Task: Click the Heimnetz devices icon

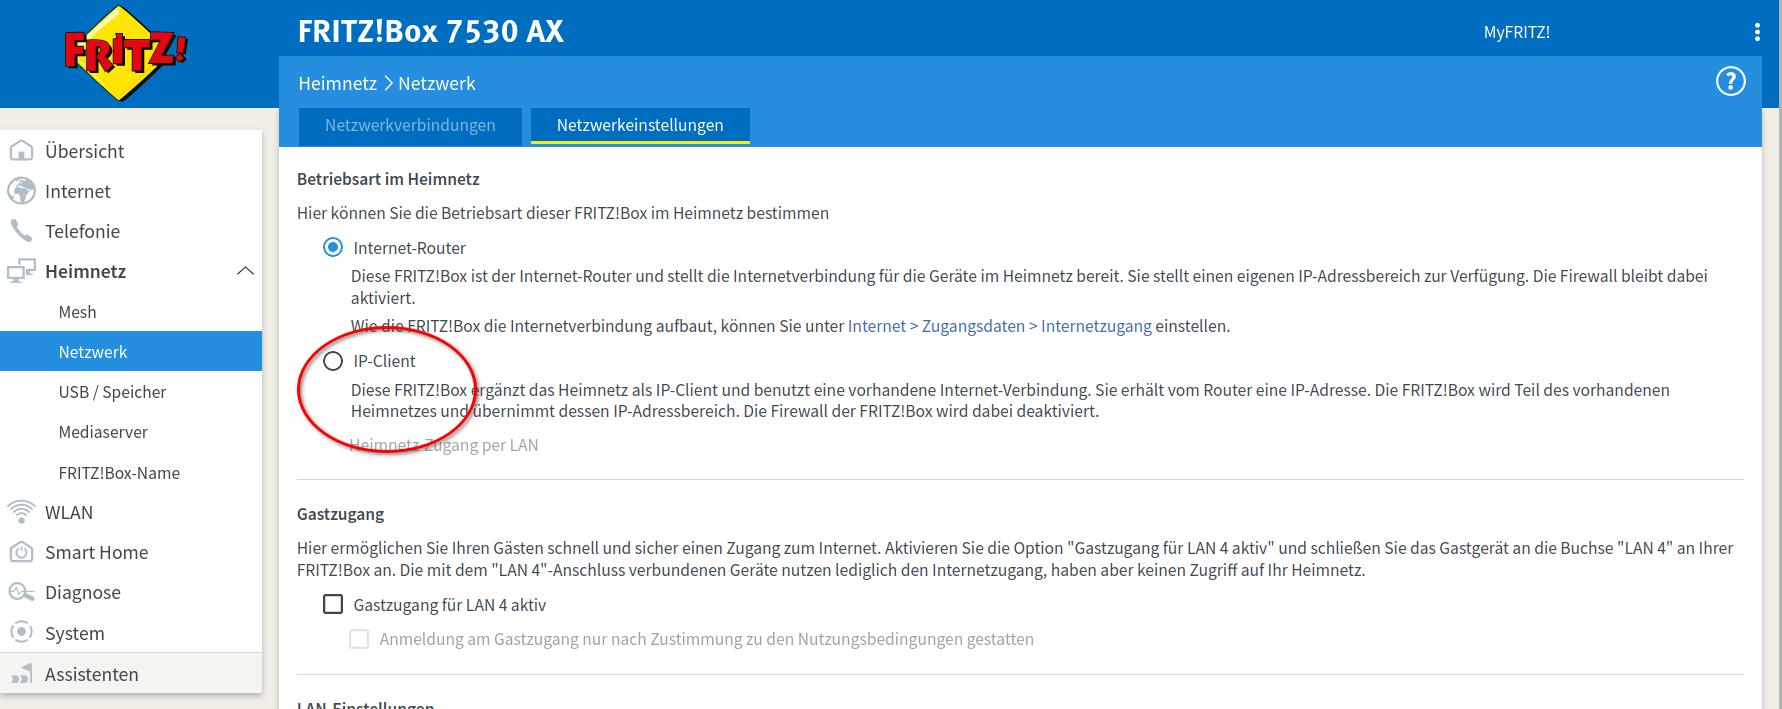Action: point(21,271)
